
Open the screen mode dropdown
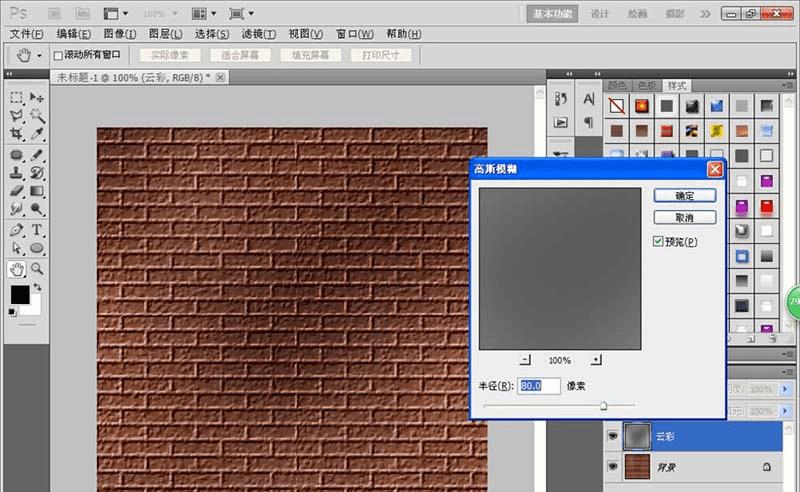pos(243,14)
